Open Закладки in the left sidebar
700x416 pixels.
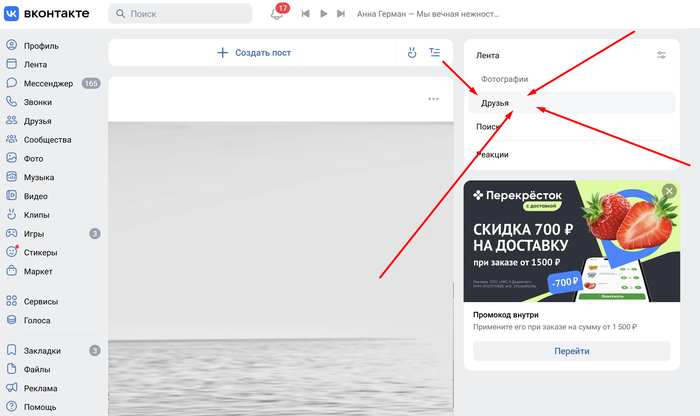(x=53, y=351)
